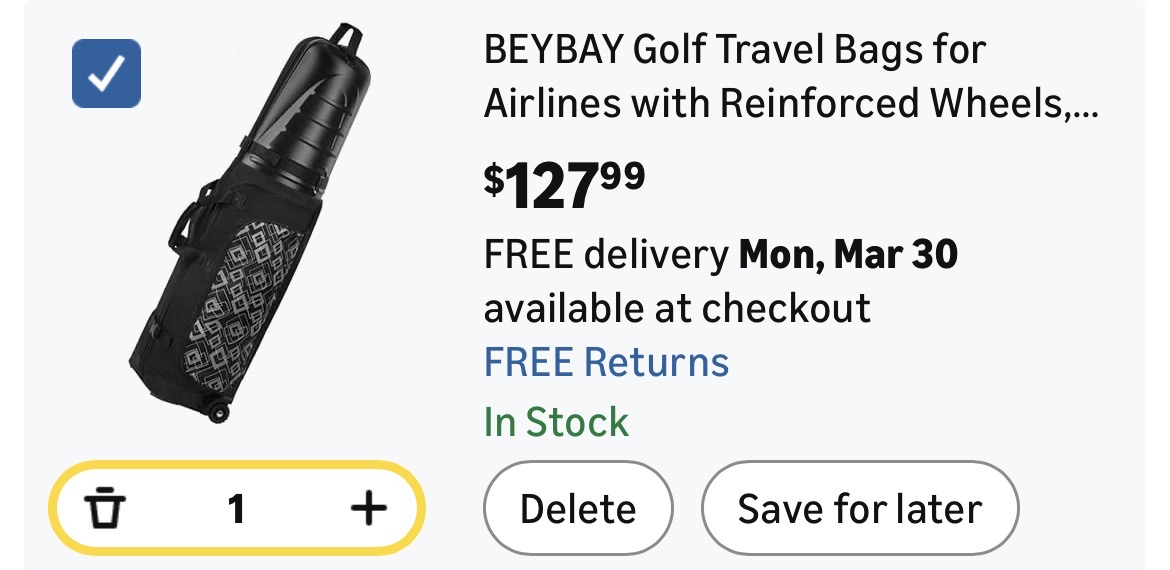Click the trash can icon in quantity selector
This screenshot has width=1170, height=570.
(105, 510)
